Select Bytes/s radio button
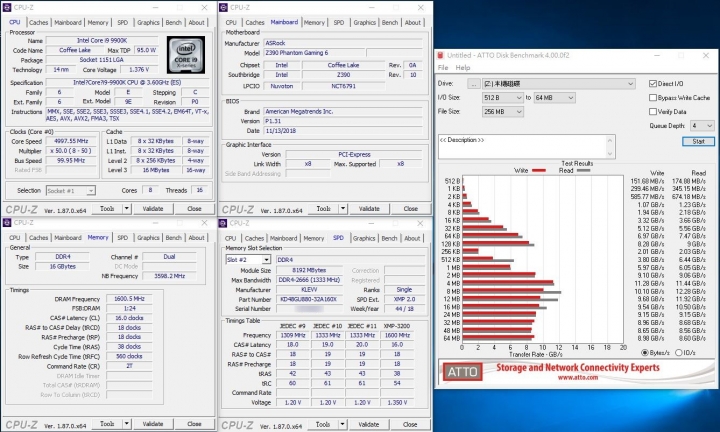Viewport: 720px width, 432px height. tap(645, 353)
